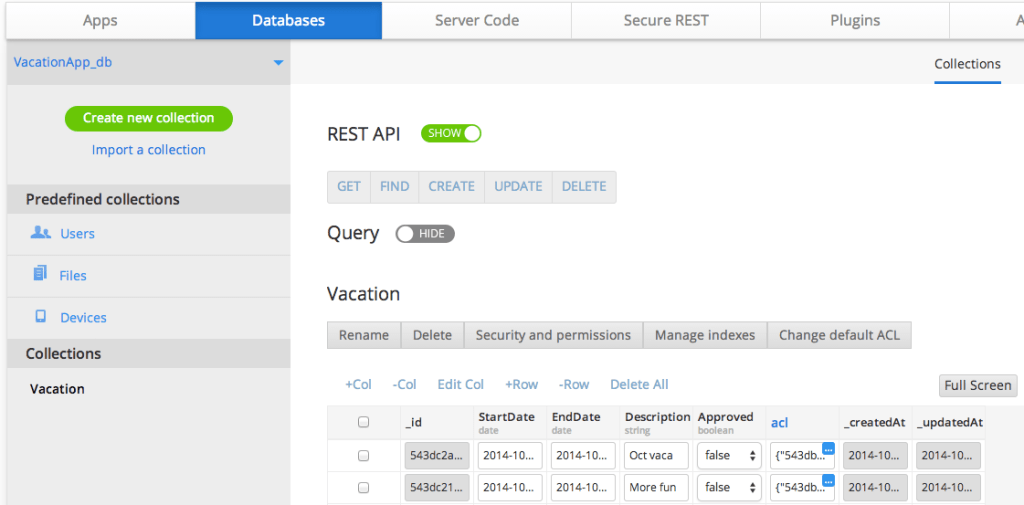Check the More fun row checkbox
This screenshot has height=505, width=1024.
(364, 487)
